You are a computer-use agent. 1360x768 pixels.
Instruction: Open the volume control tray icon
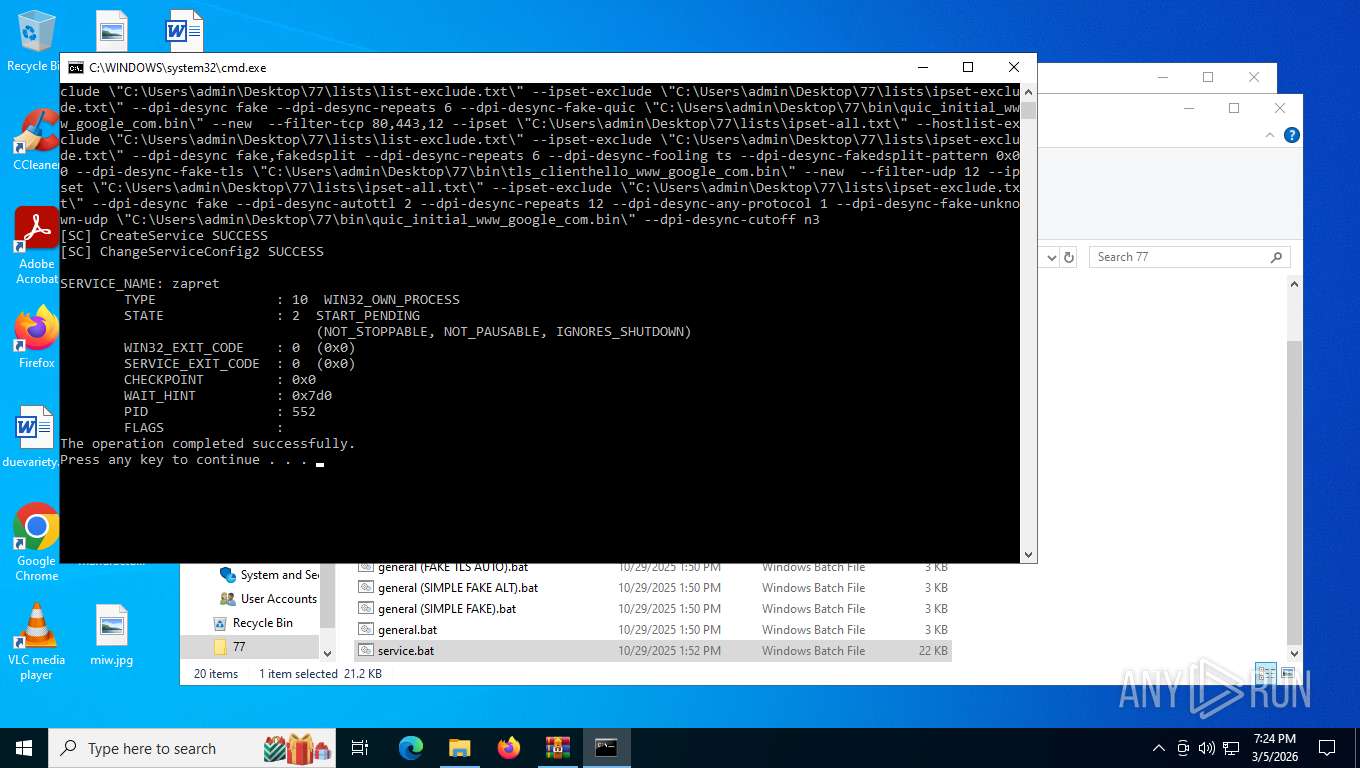1206,748
